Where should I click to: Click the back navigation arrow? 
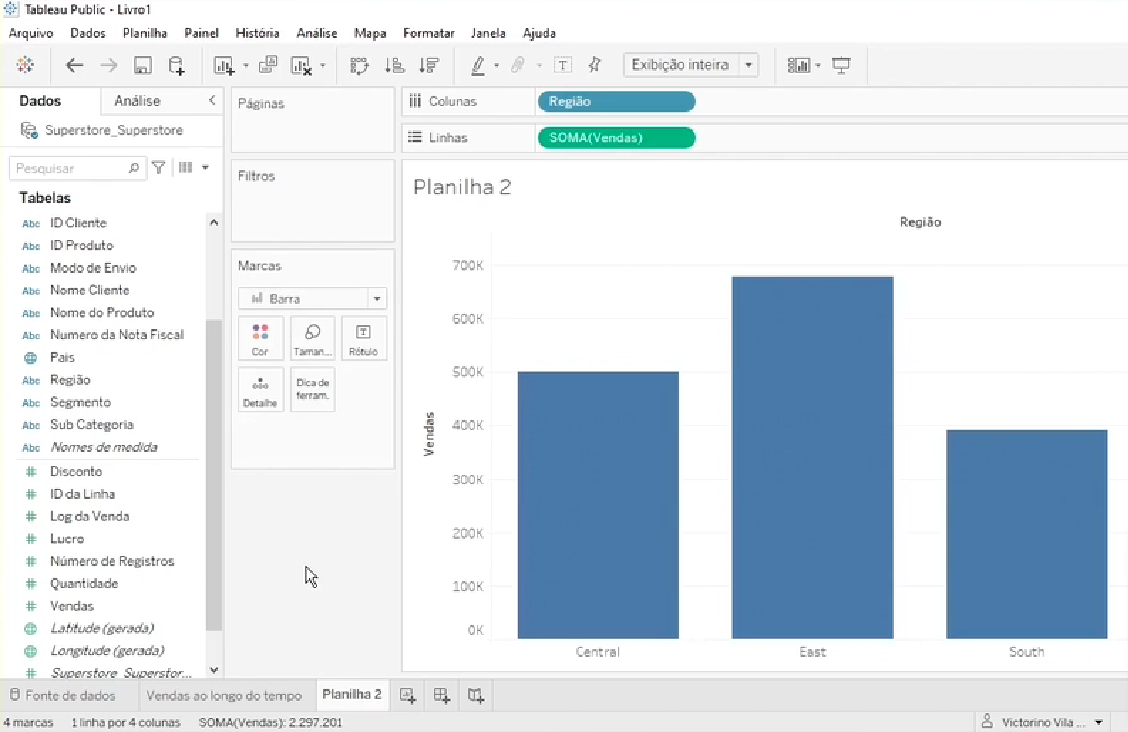[x=75, y=64]
